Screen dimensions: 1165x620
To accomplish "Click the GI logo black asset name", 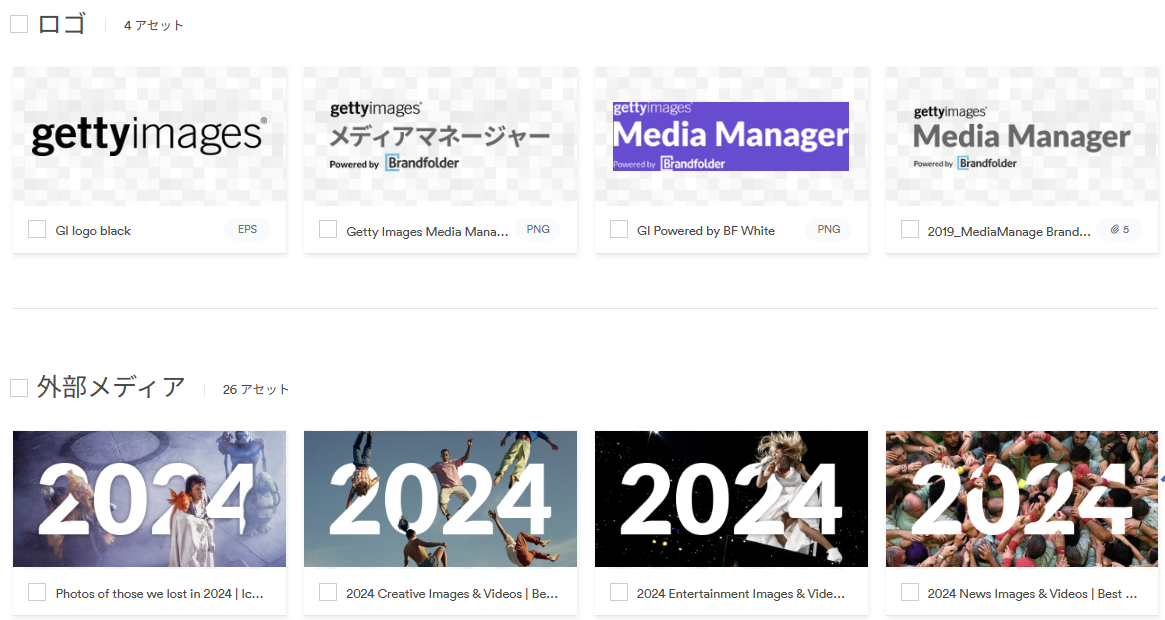I will pos(93,230).
